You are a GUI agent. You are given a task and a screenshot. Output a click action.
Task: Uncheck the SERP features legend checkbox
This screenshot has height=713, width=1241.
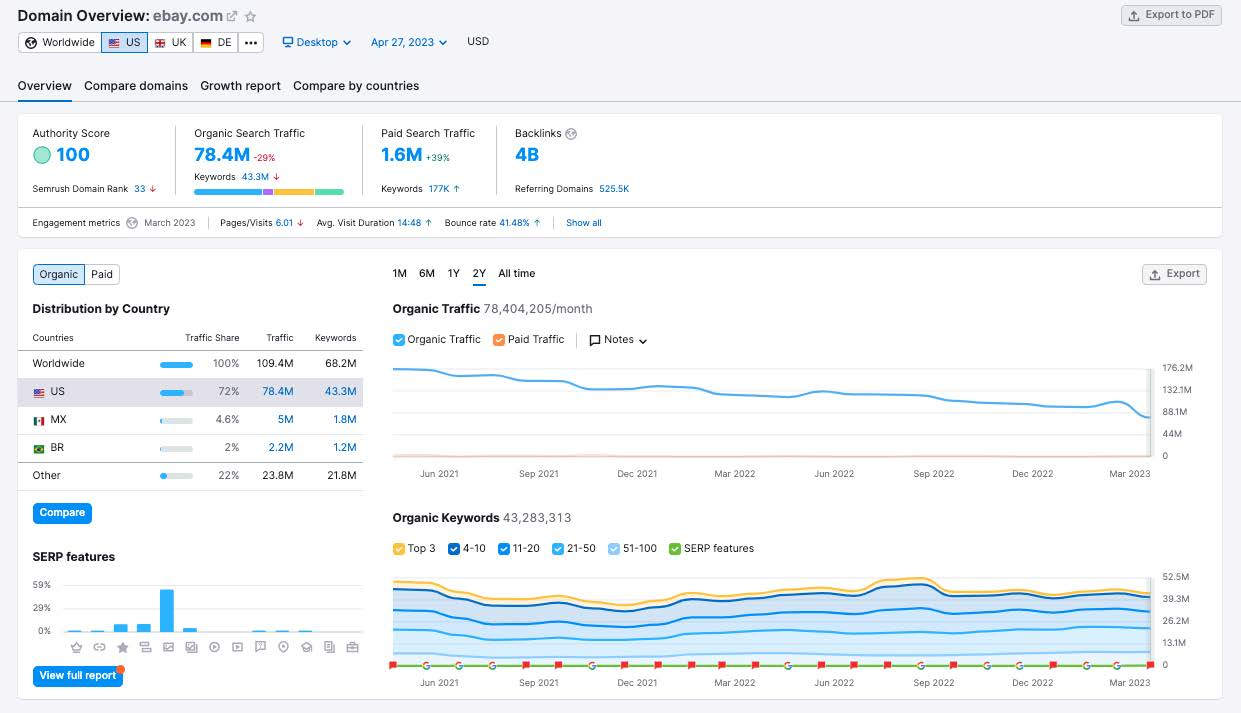coord(675,549)
